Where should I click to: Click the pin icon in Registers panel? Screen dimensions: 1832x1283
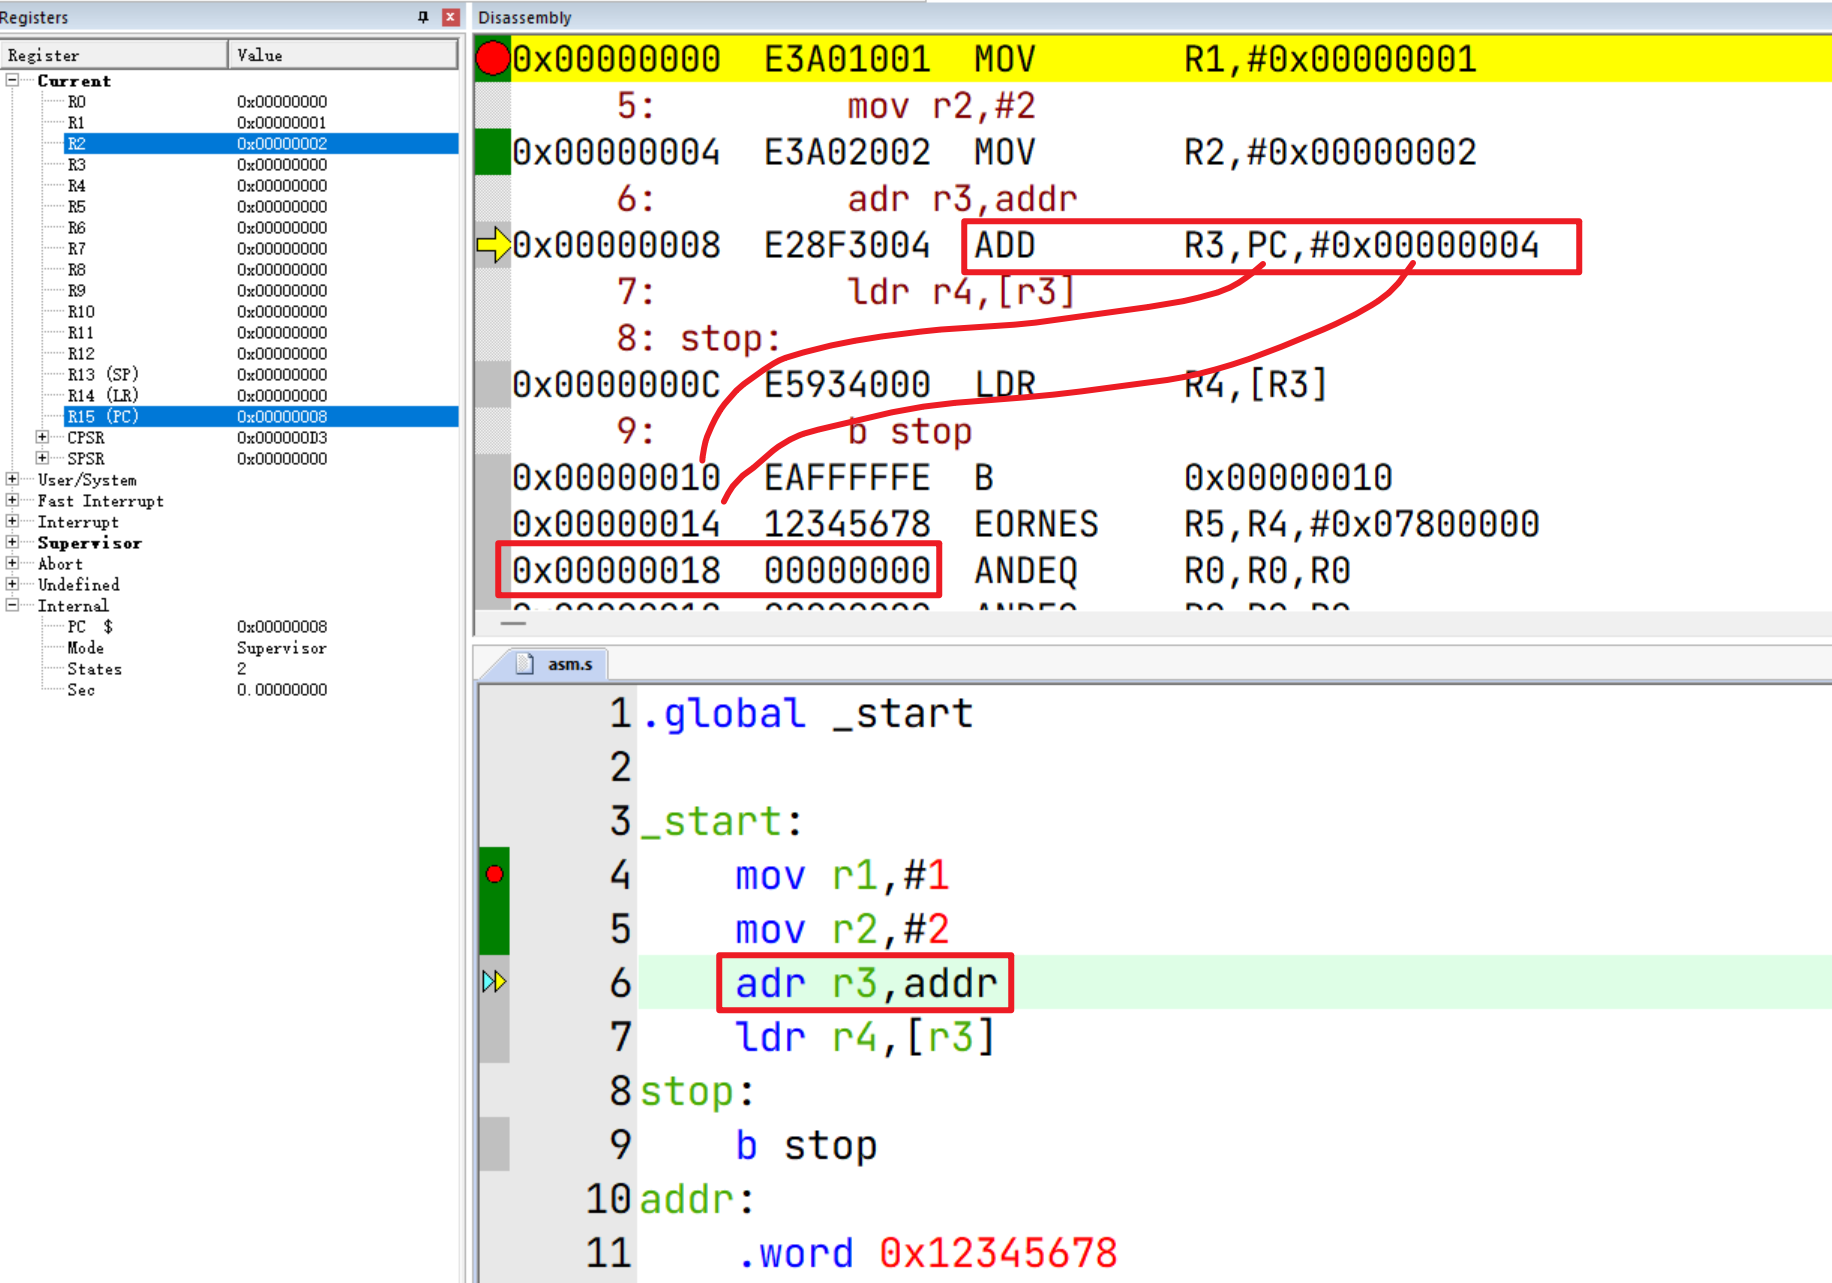[423, 17]
